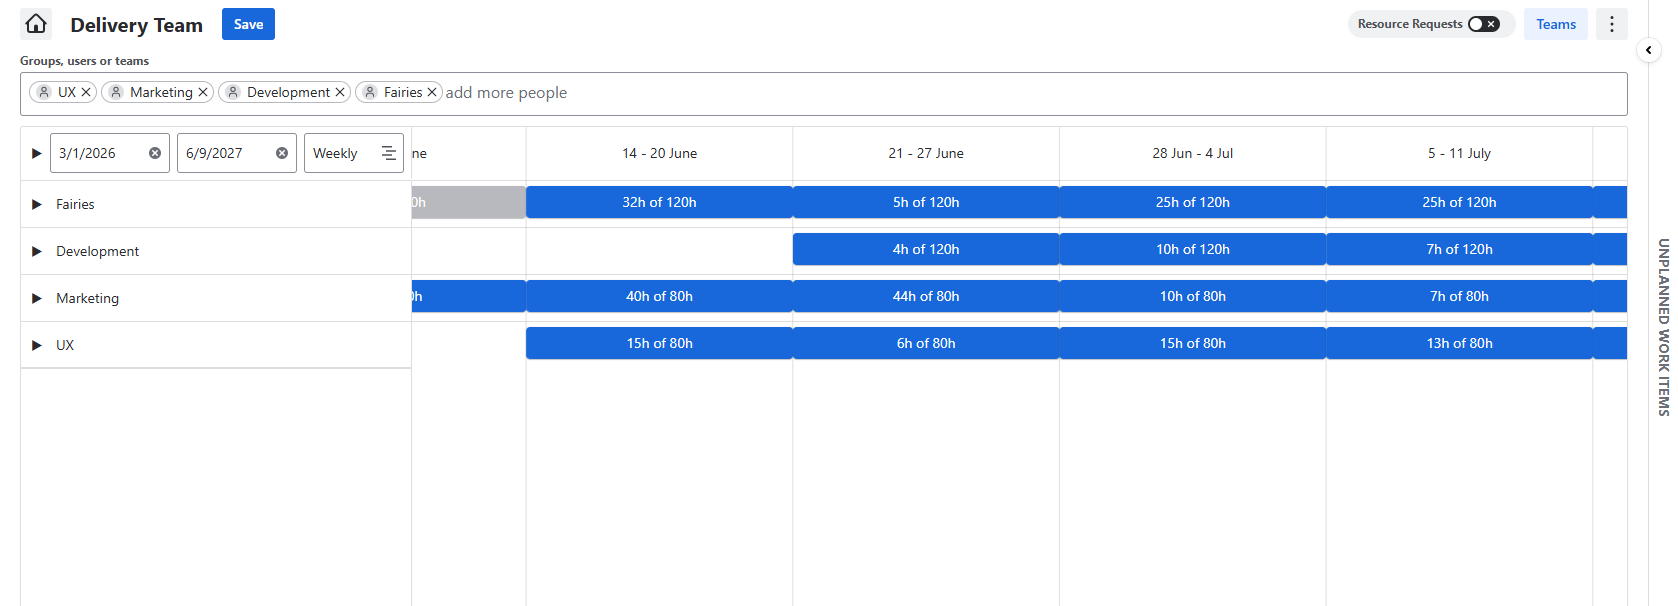Go to the home icon
The image size is (1678, 606).
pos(36,24)
